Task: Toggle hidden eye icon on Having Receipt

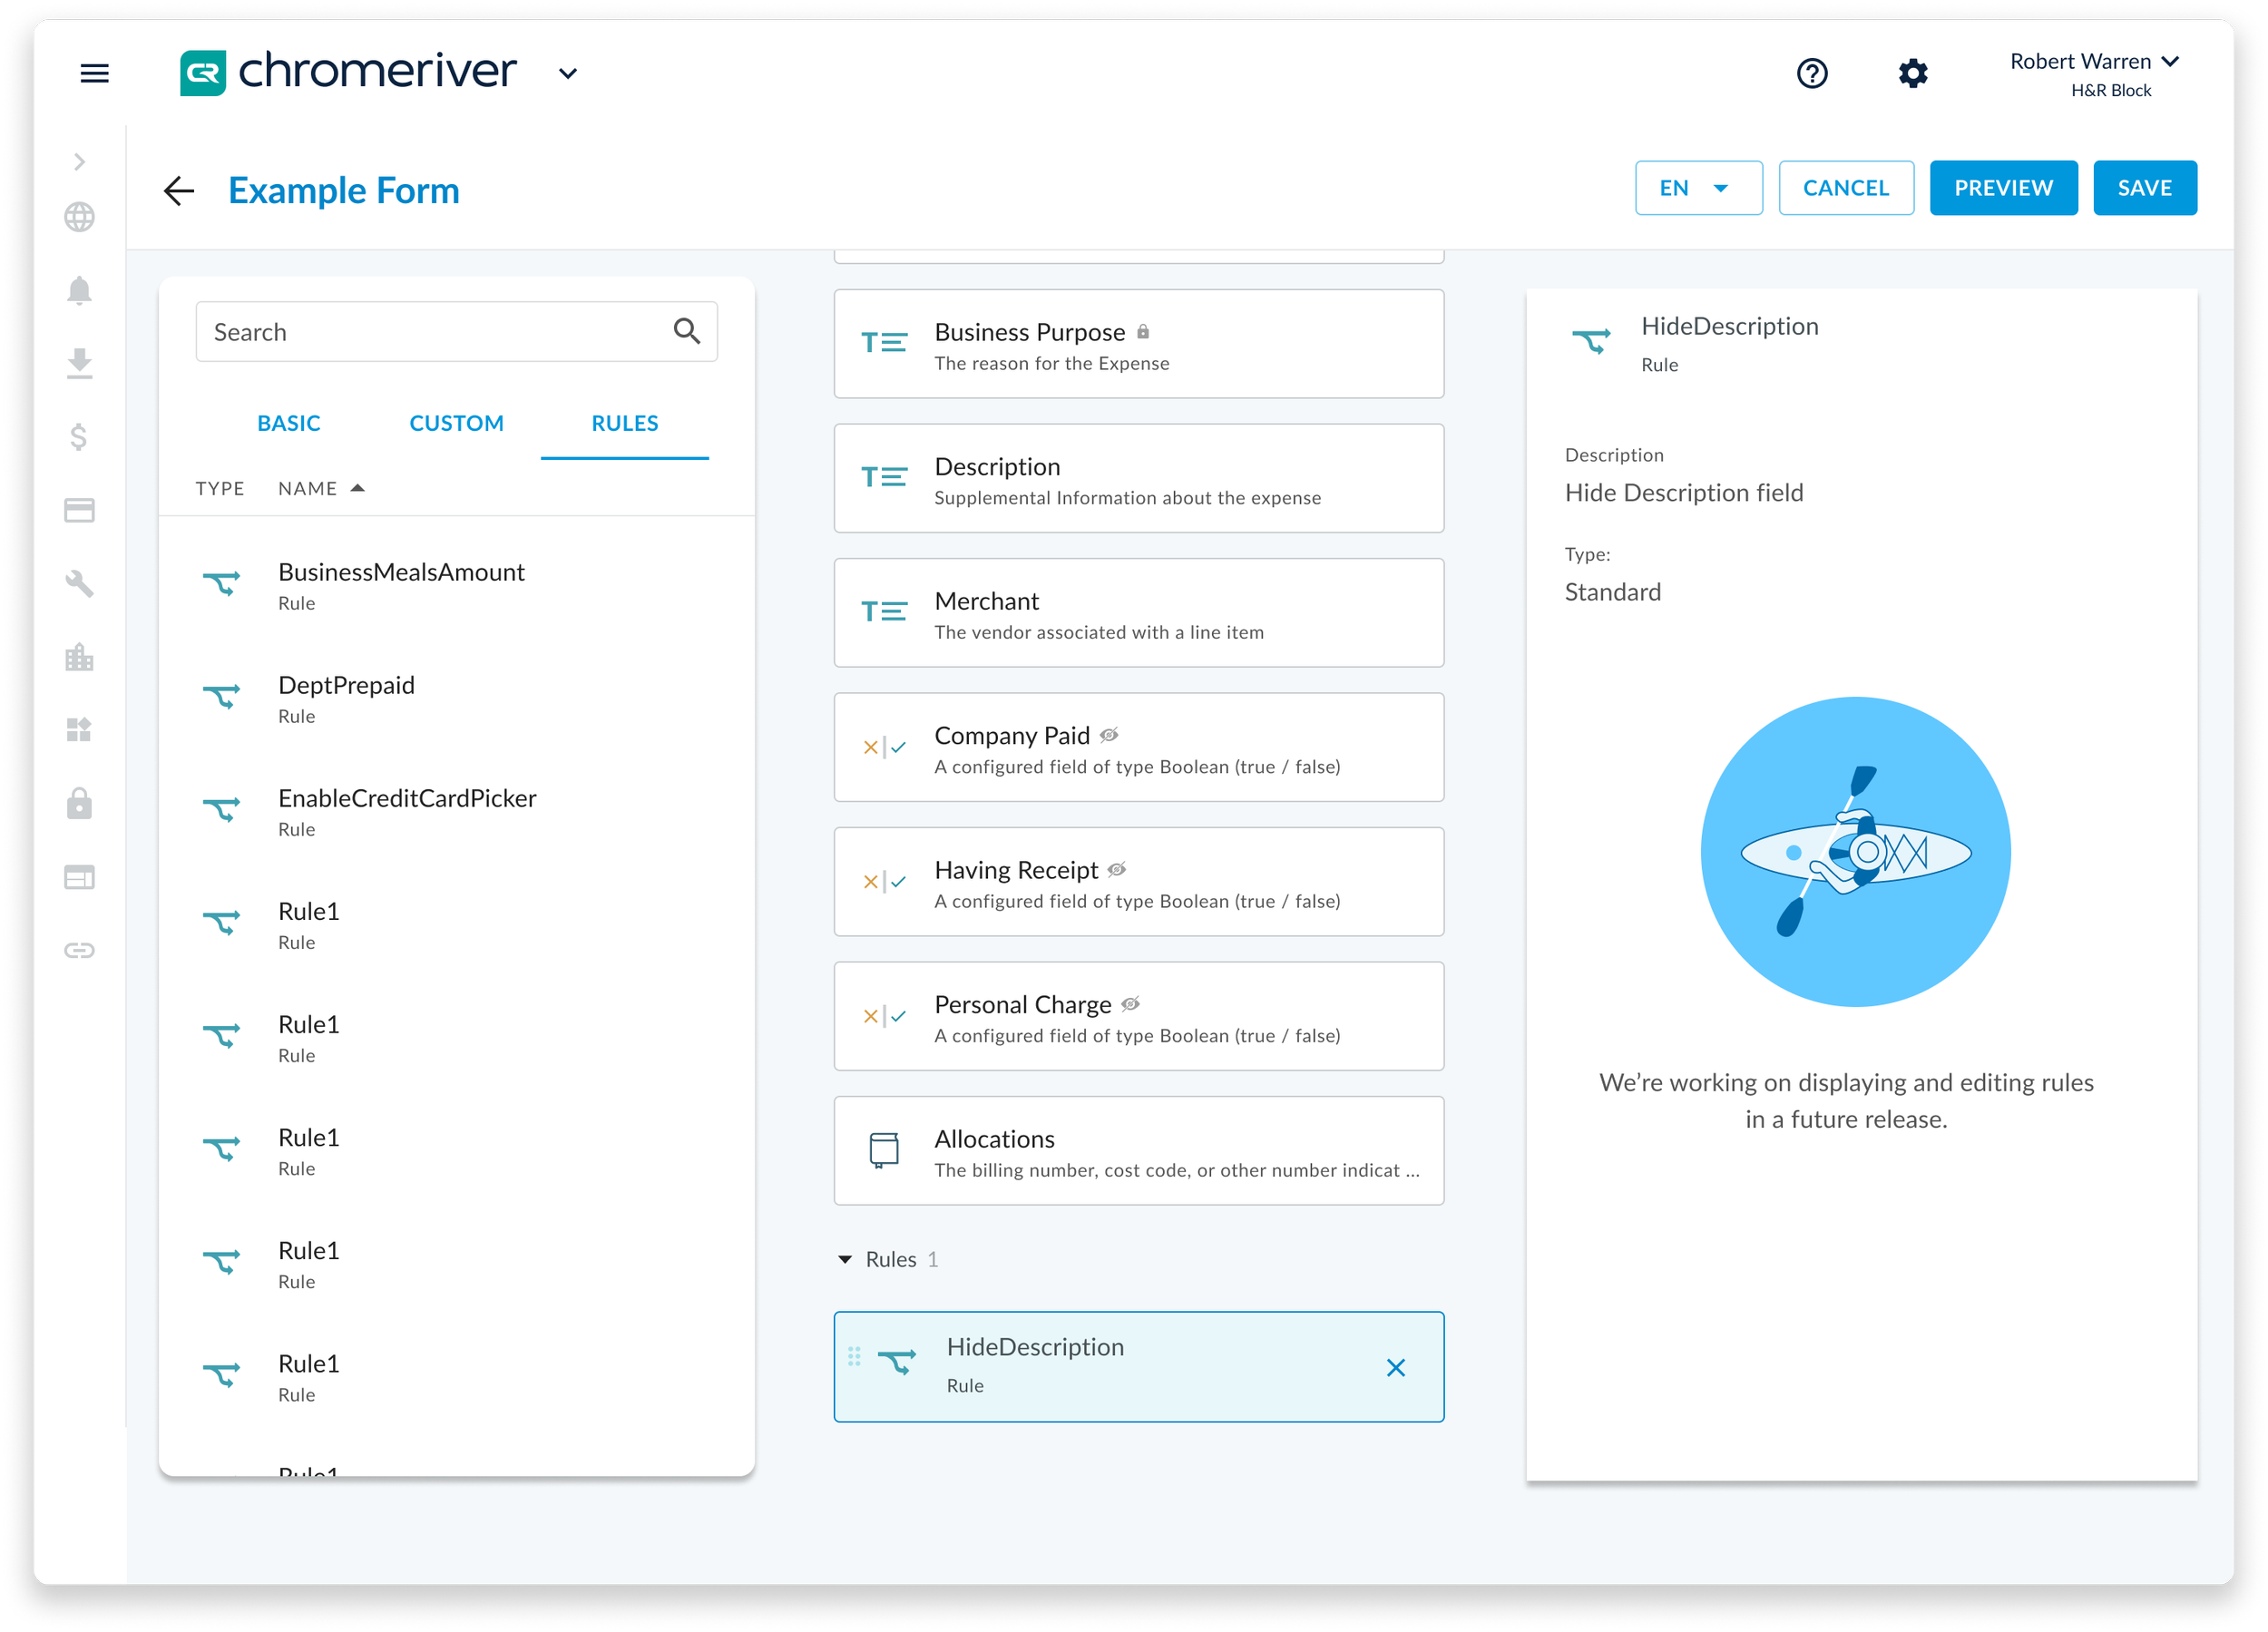Action: (1117, 869)
